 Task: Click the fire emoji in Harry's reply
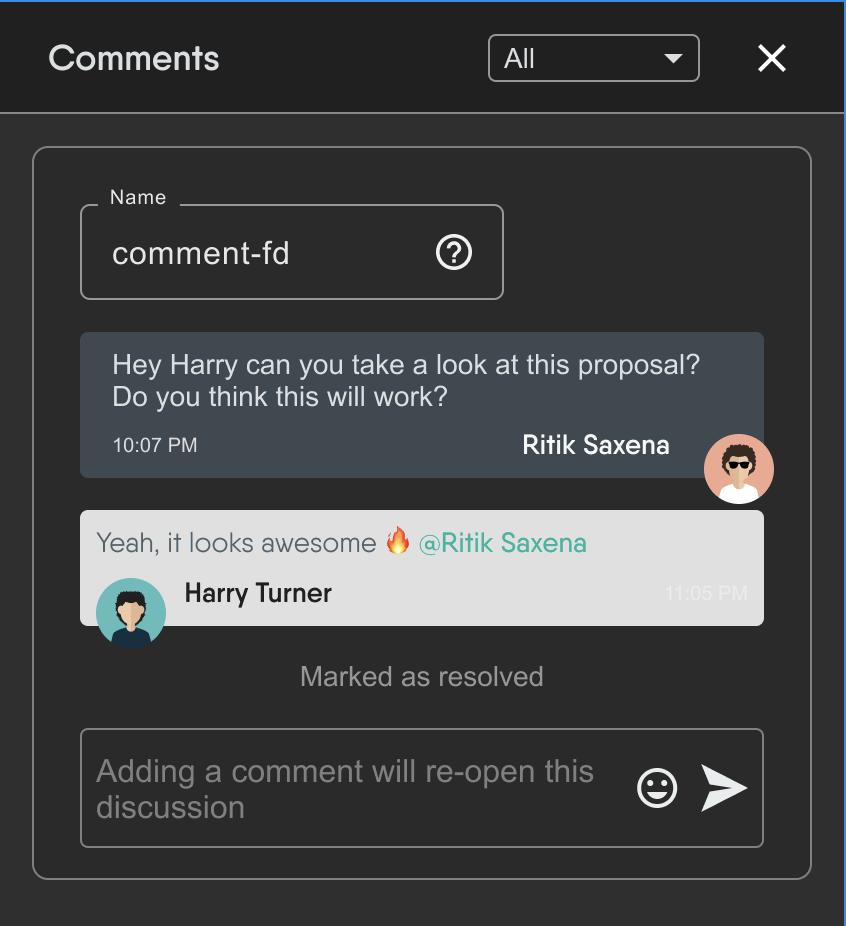pos(398,542)
